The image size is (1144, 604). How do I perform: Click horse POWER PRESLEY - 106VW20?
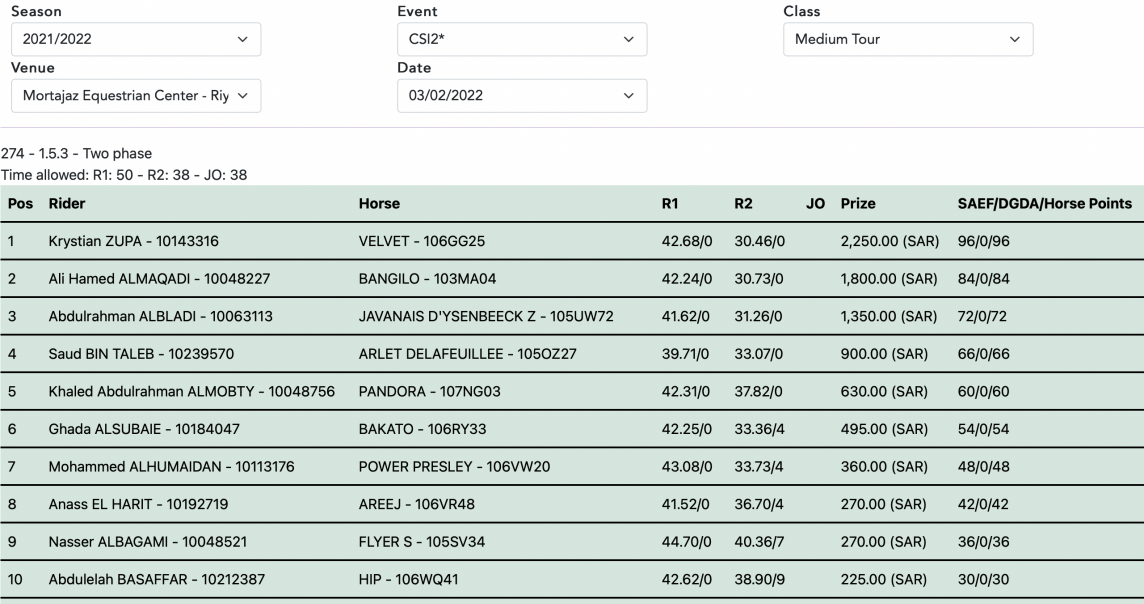(x=455, y=467)
